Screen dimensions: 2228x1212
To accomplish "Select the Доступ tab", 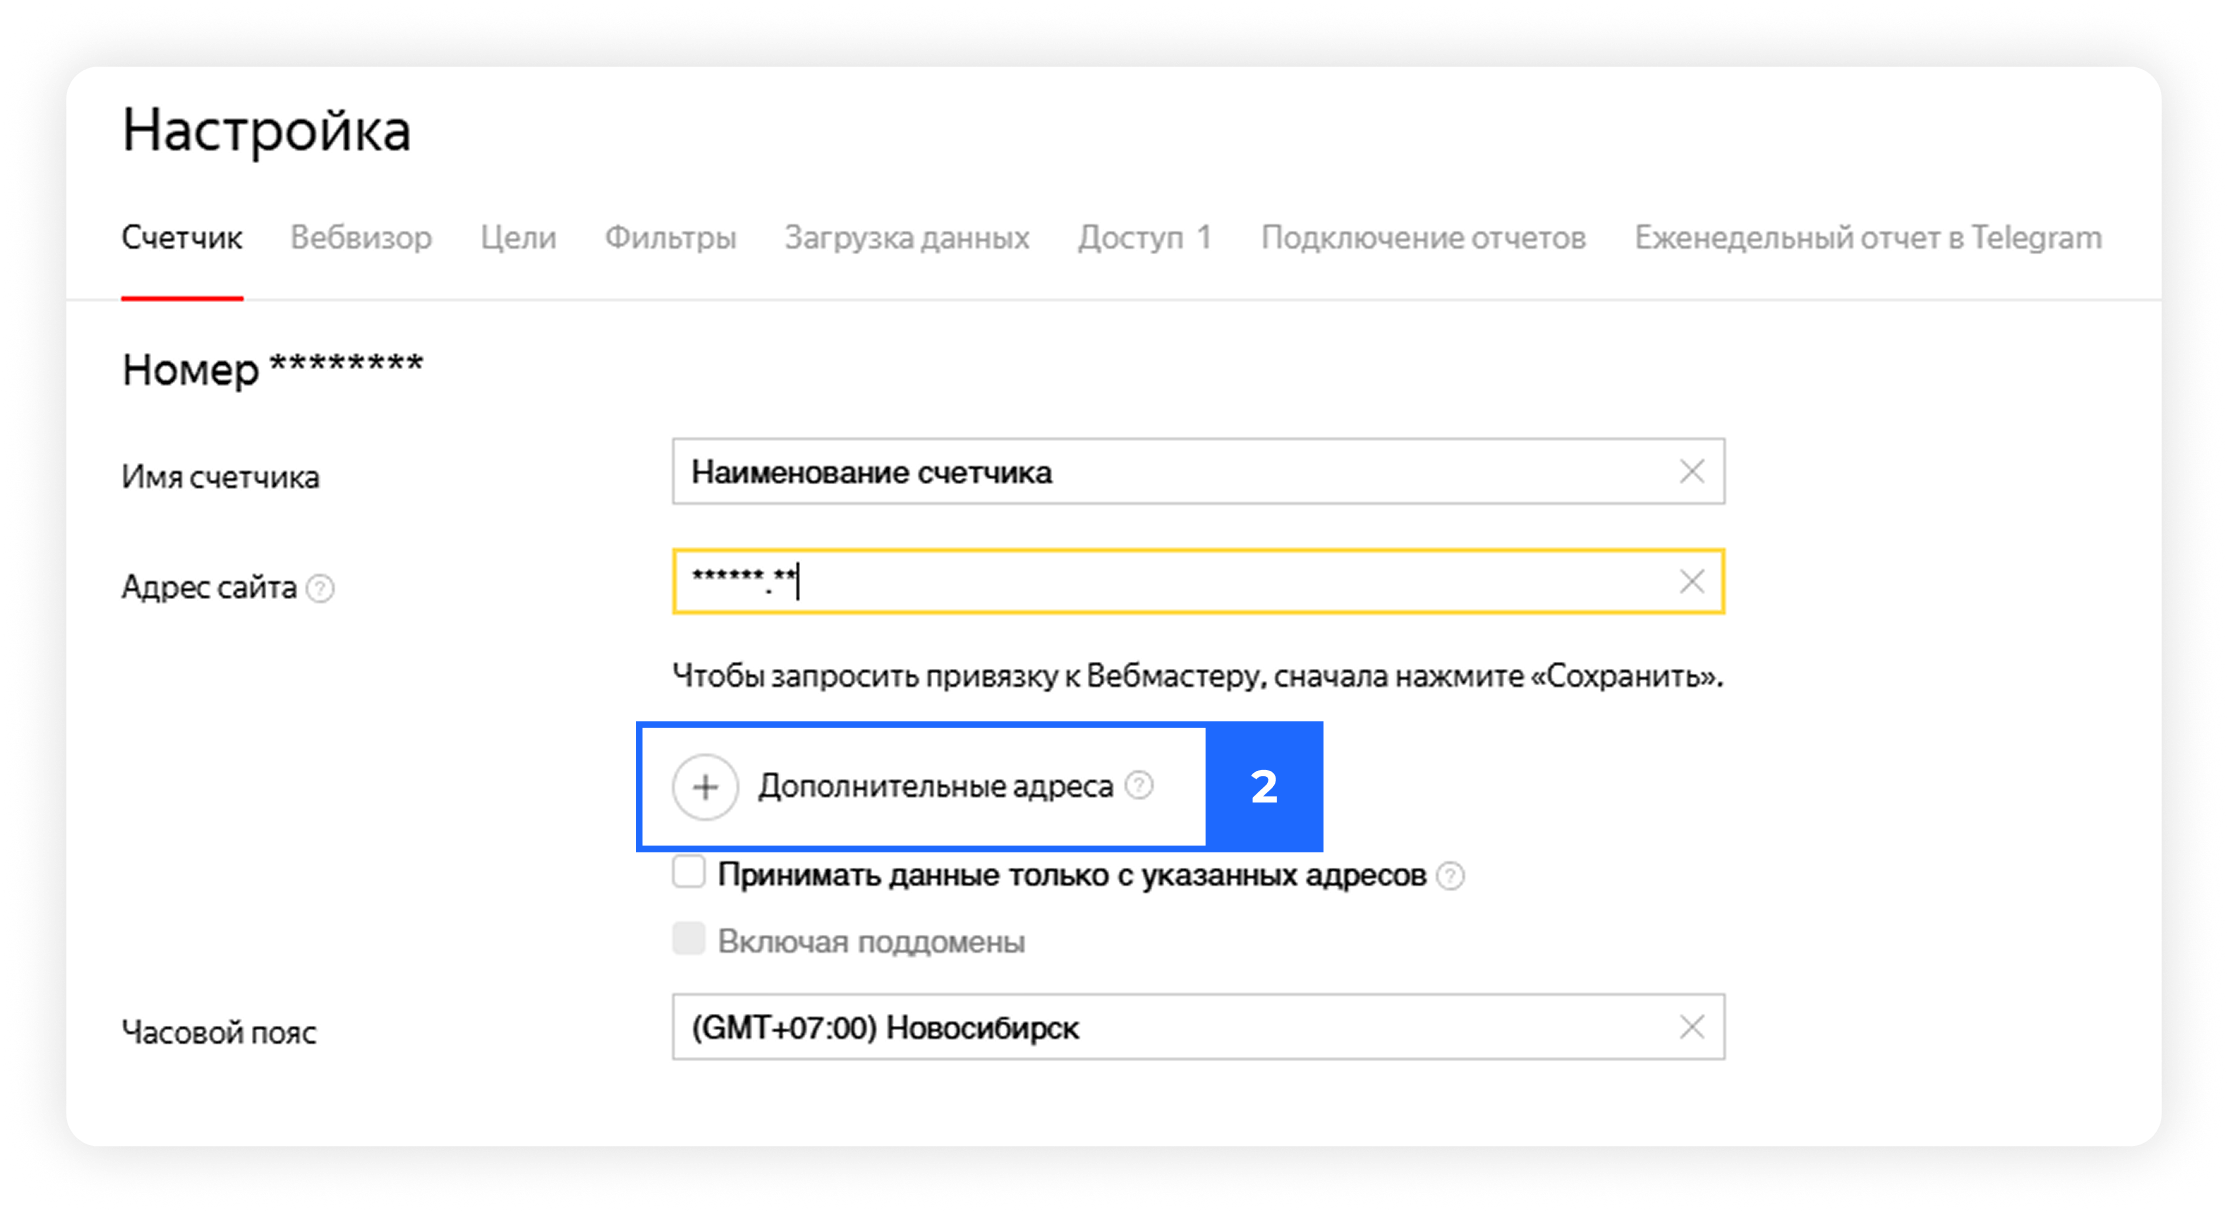I will 1144,238.
